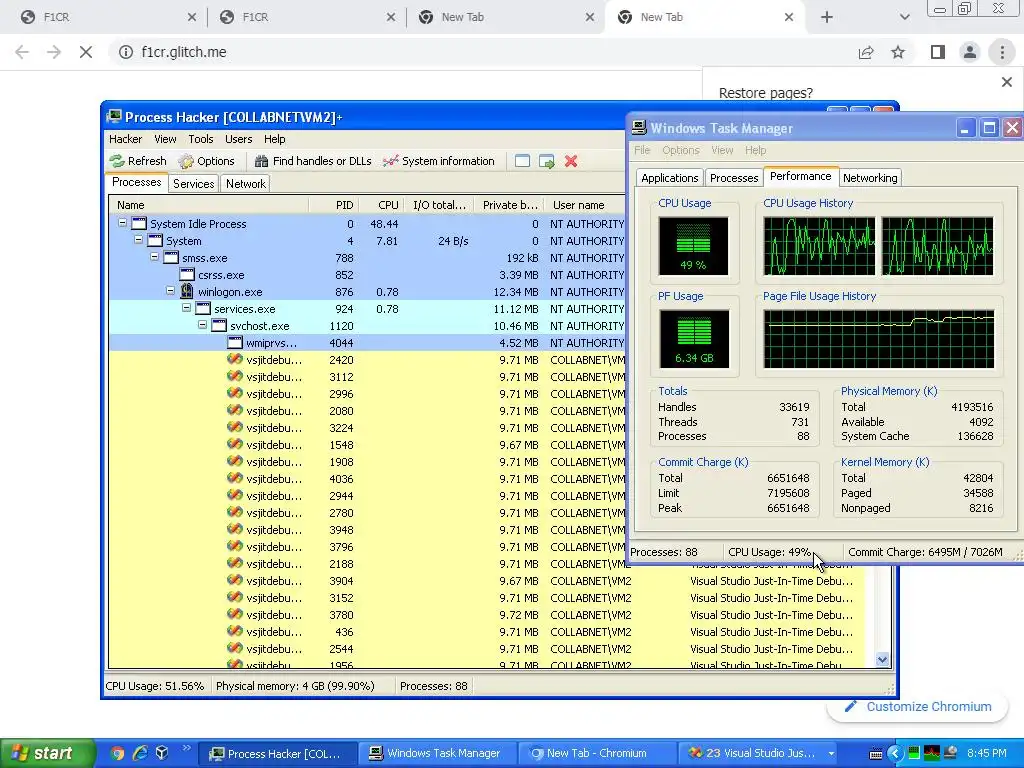Screen dimensions: 1024x768
Task: Click the scroll-down arrow in the process list
Action: click(882, 660)
